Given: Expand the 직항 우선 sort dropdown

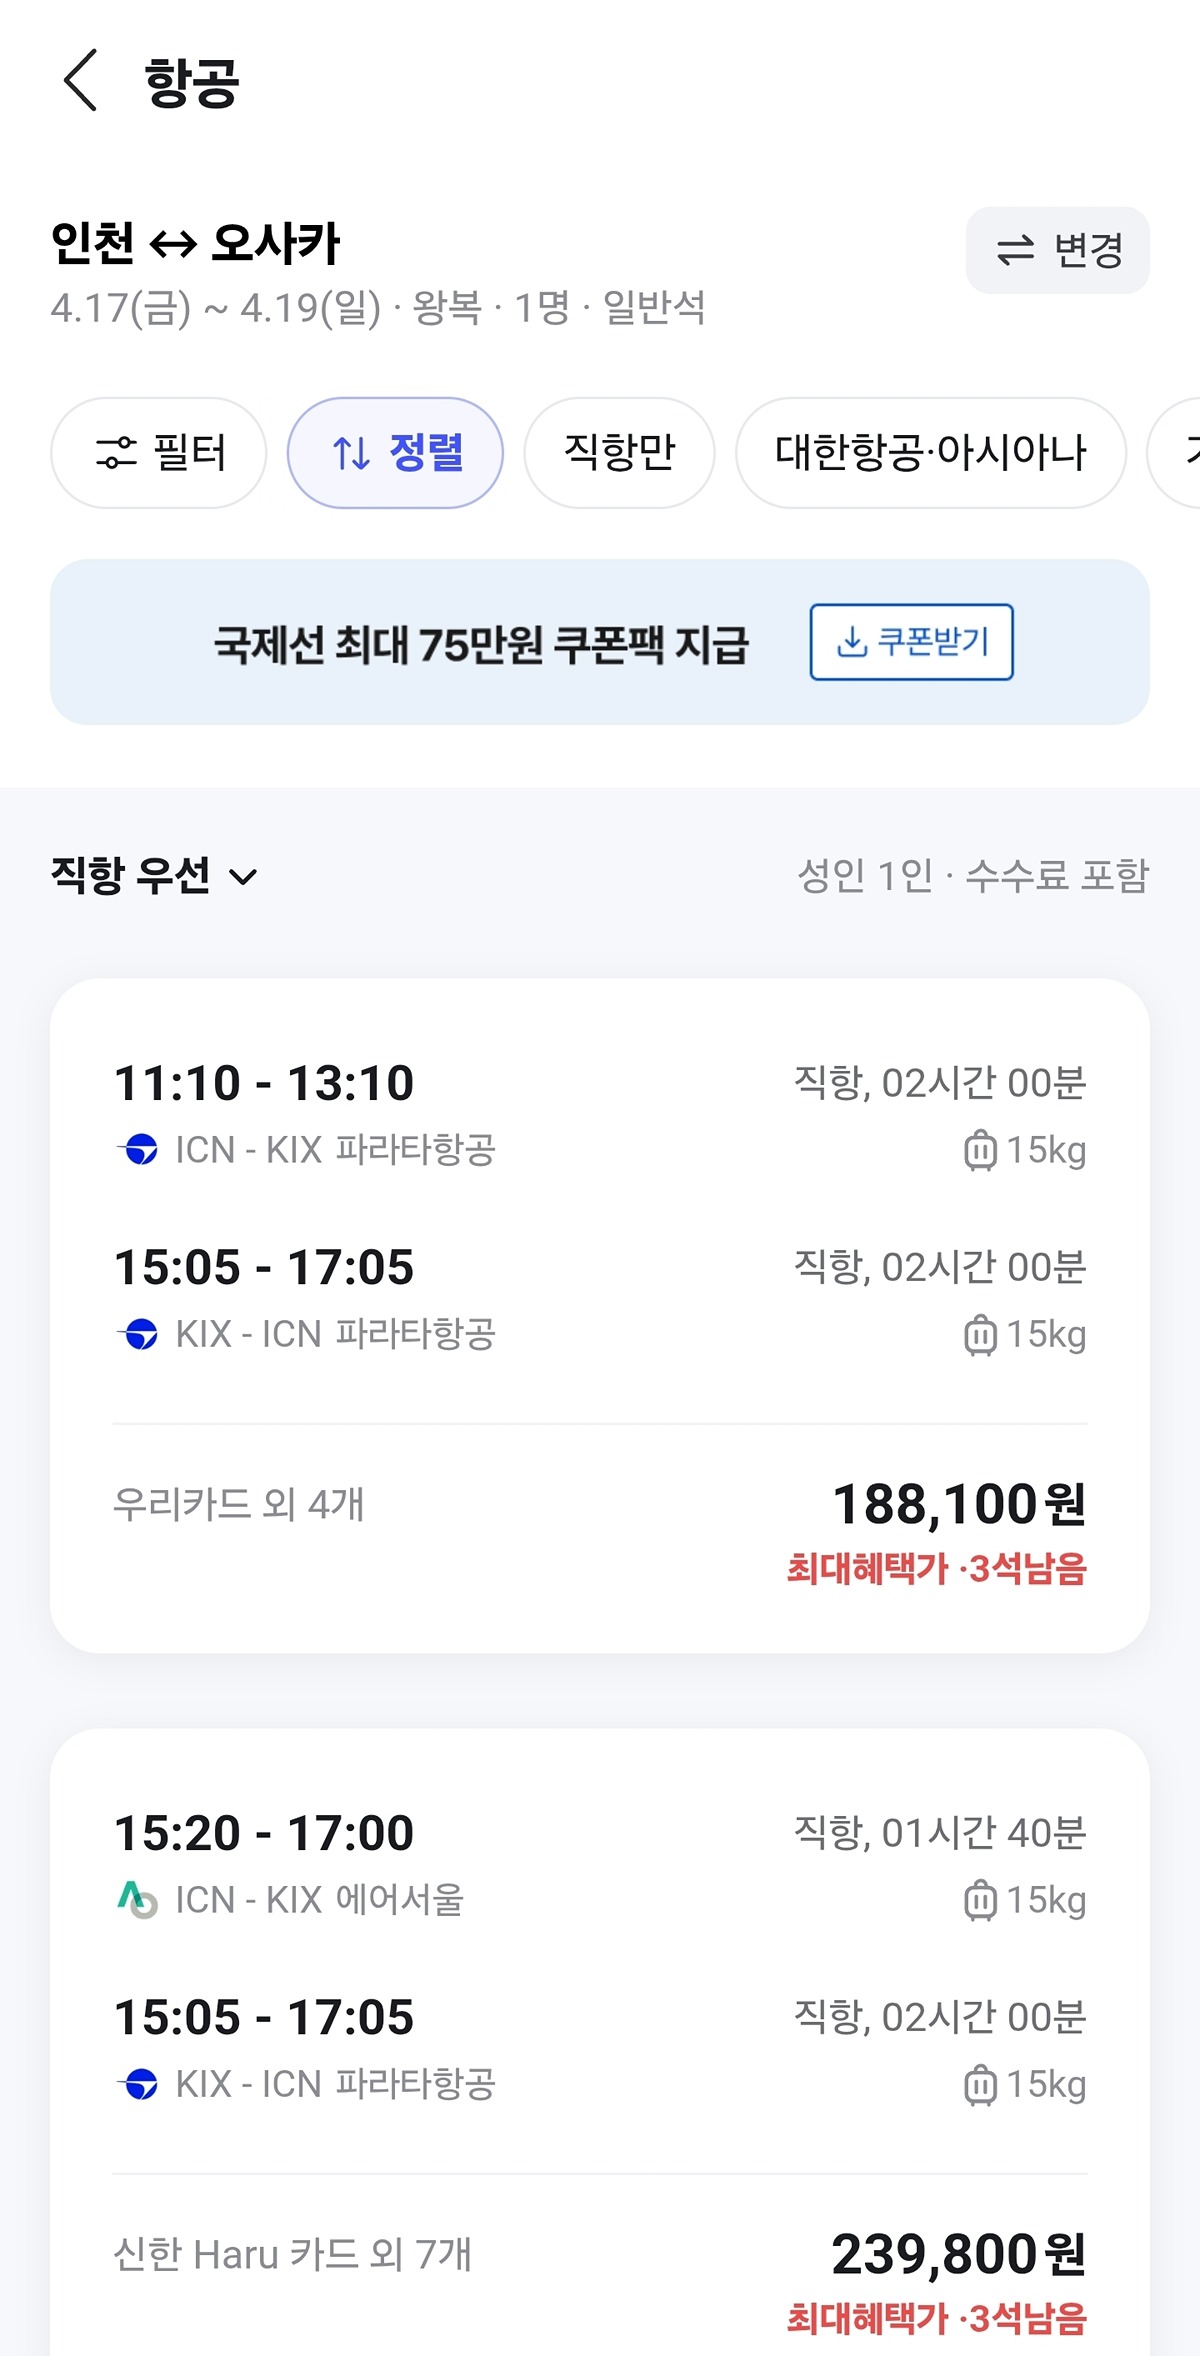Looking at the screenshot, I should click(154, 876).
